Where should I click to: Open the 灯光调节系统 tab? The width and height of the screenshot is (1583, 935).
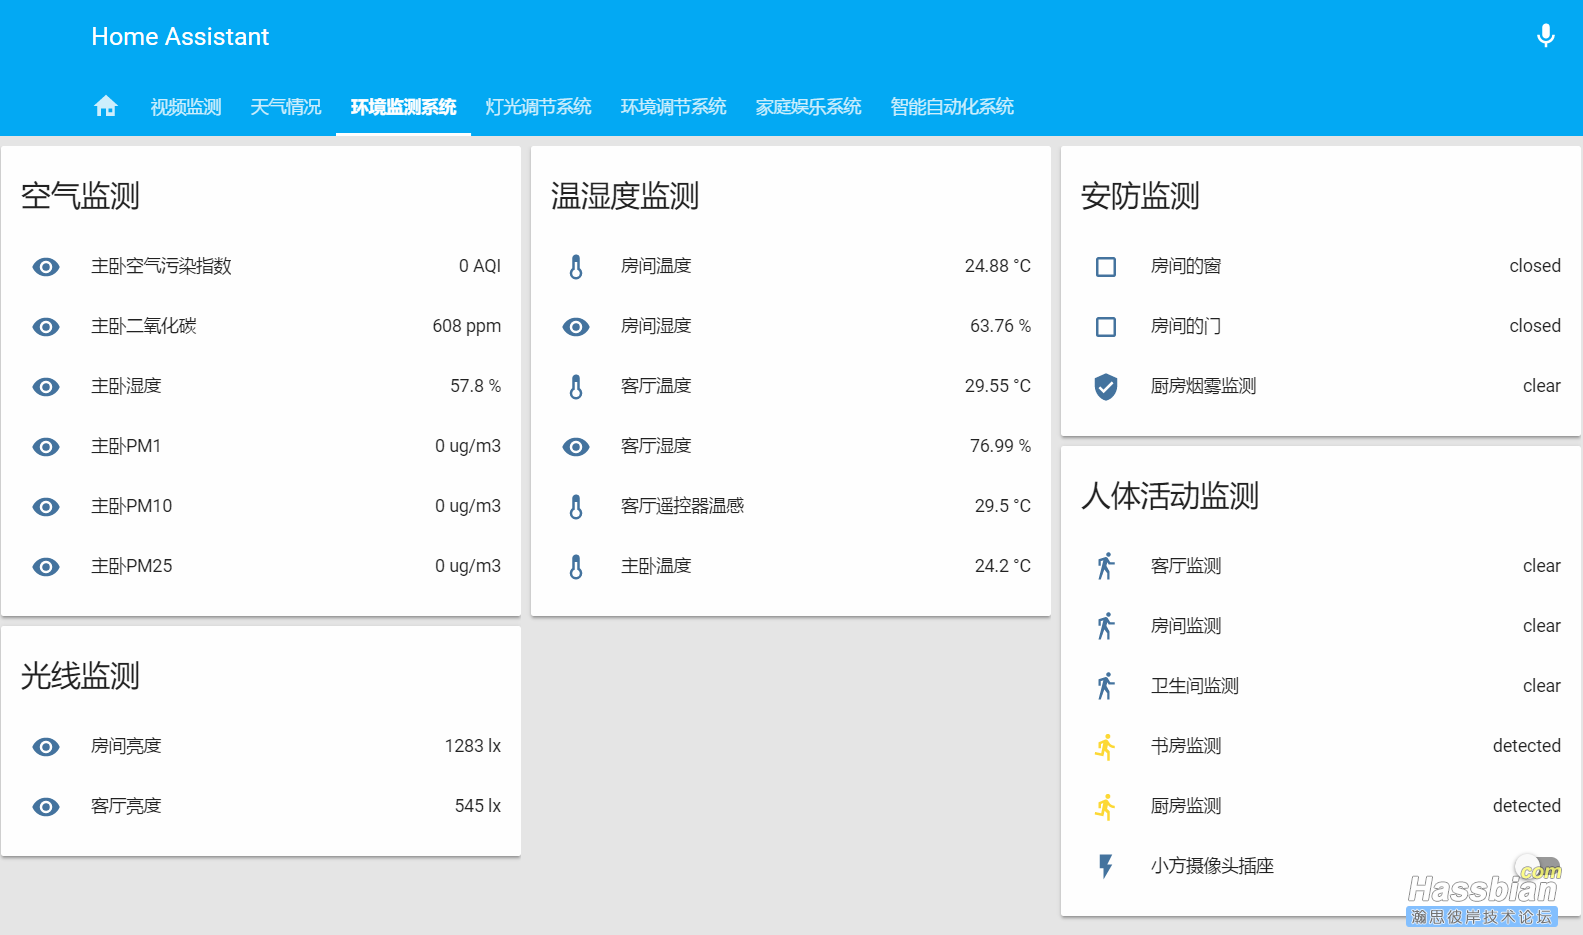538,106
